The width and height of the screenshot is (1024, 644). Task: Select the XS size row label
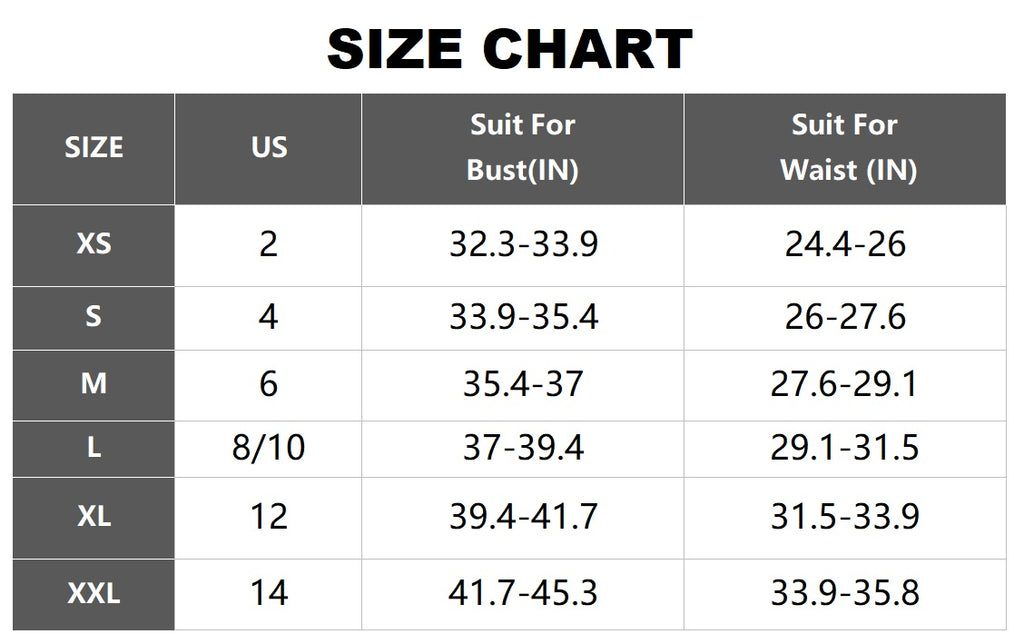[94, 244]
